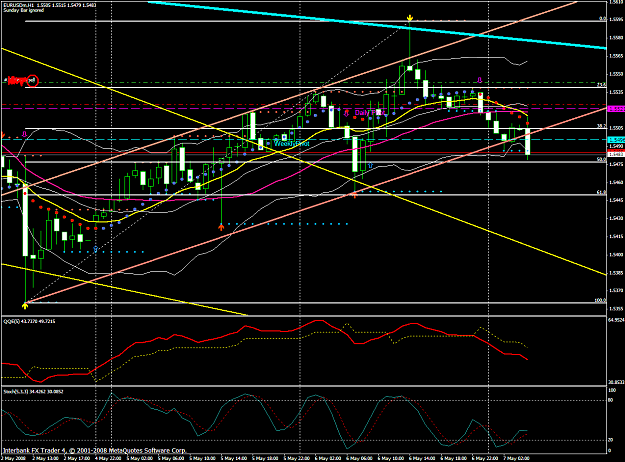Click magenta down arrow beside Daily Pivot label
This screenshot has width=625, height=462.
click(x=347, y=113)
